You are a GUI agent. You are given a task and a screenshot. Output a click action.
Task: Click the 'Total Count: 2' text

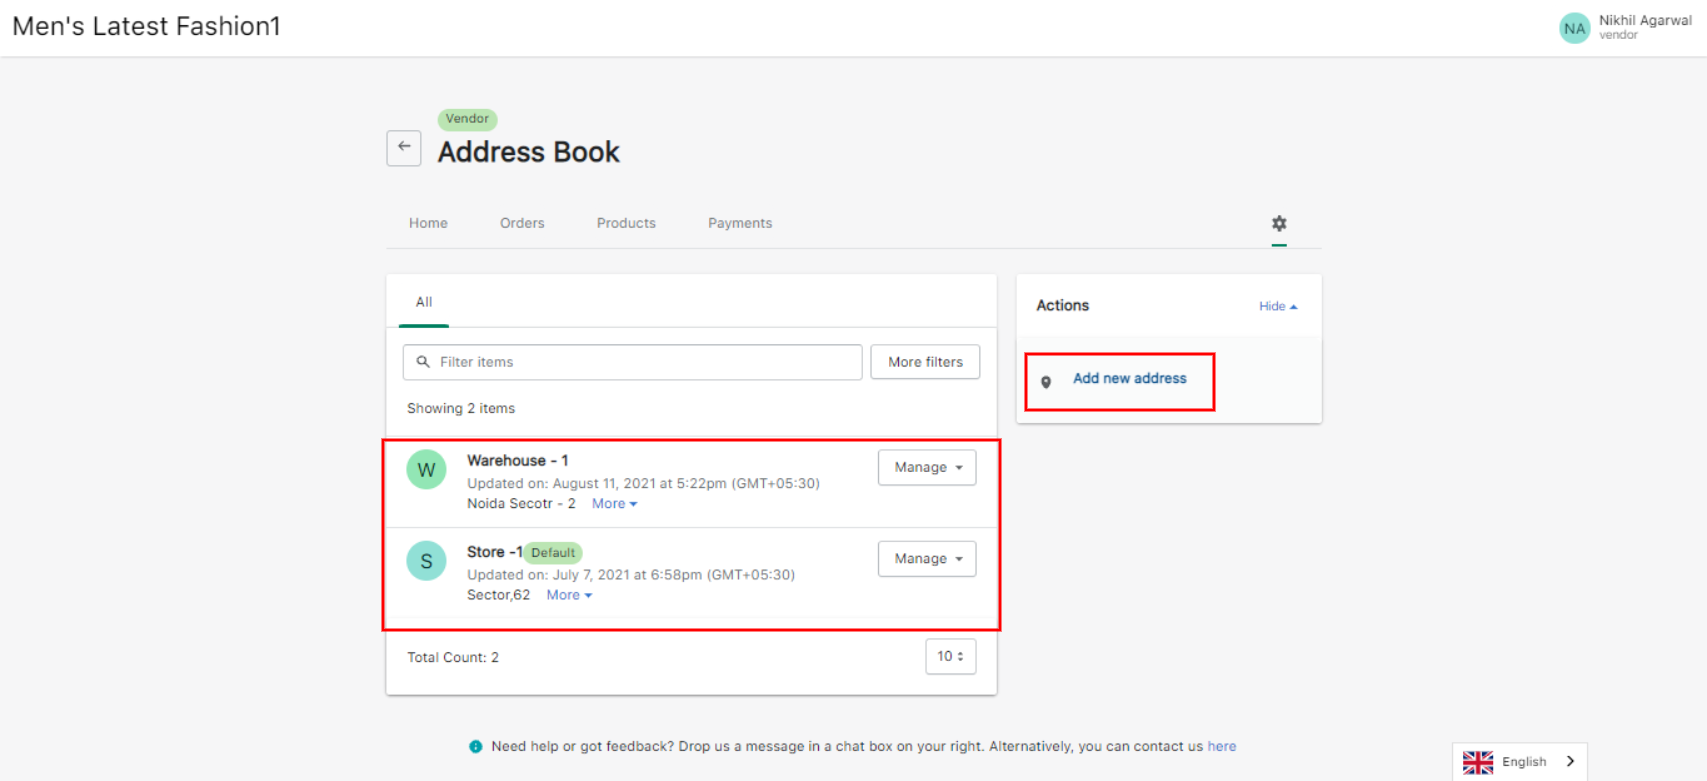click(x=453, y=657)
